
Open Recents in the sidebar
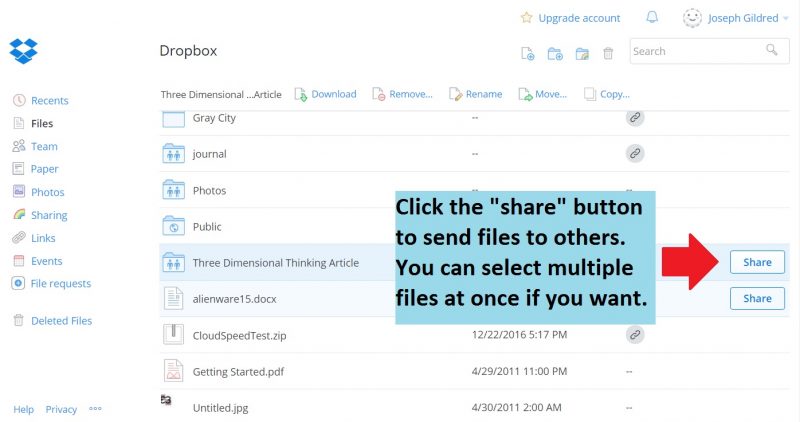coord(49,101)
